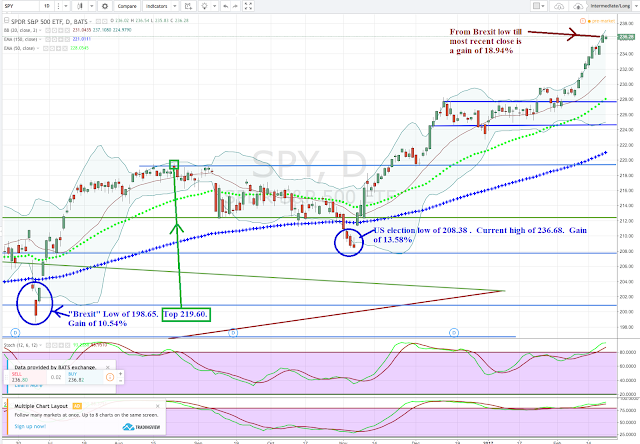Open the Indicators menu

click(x=157, y=6)
